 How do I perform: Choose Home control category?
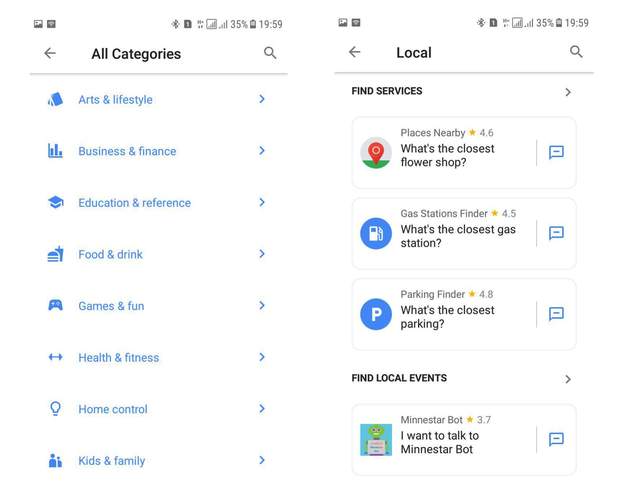113,409
